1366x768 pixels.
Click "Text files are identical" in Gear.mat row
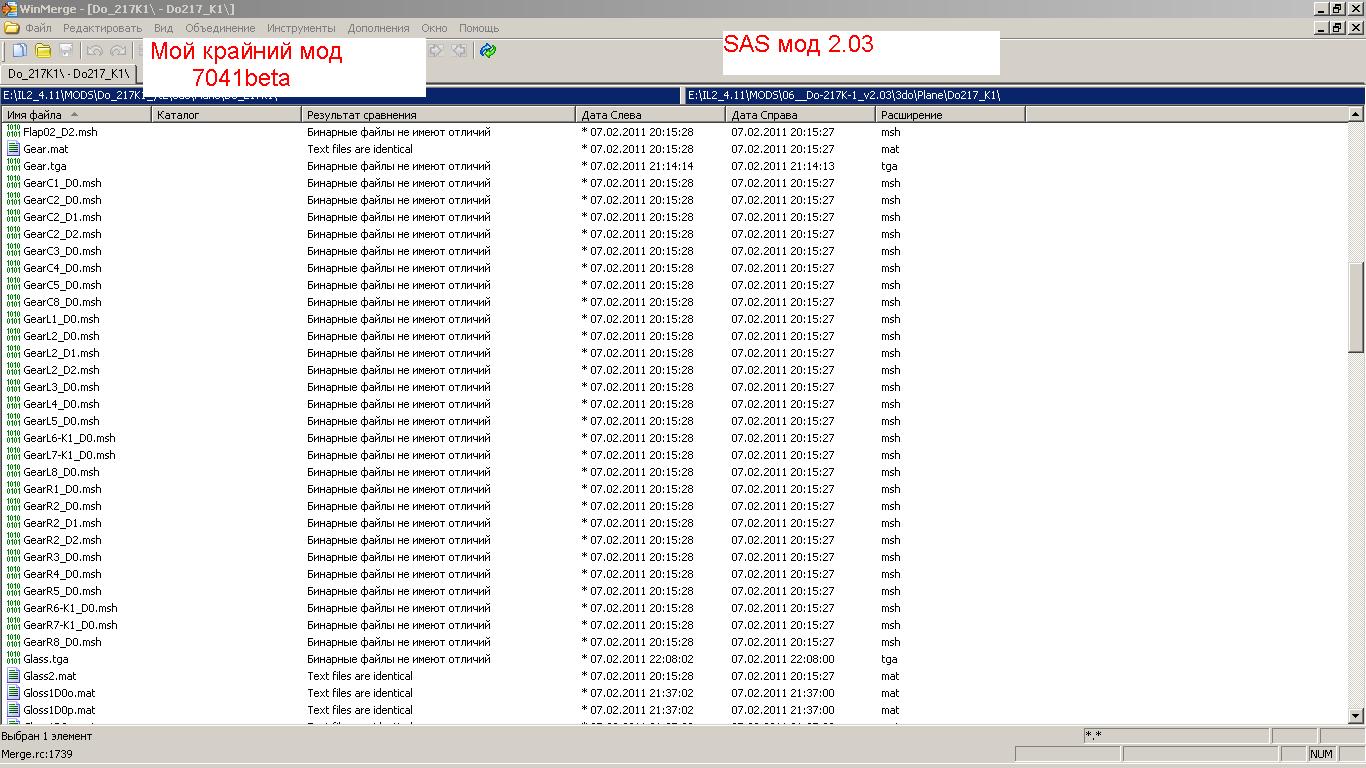coord(360,149)
